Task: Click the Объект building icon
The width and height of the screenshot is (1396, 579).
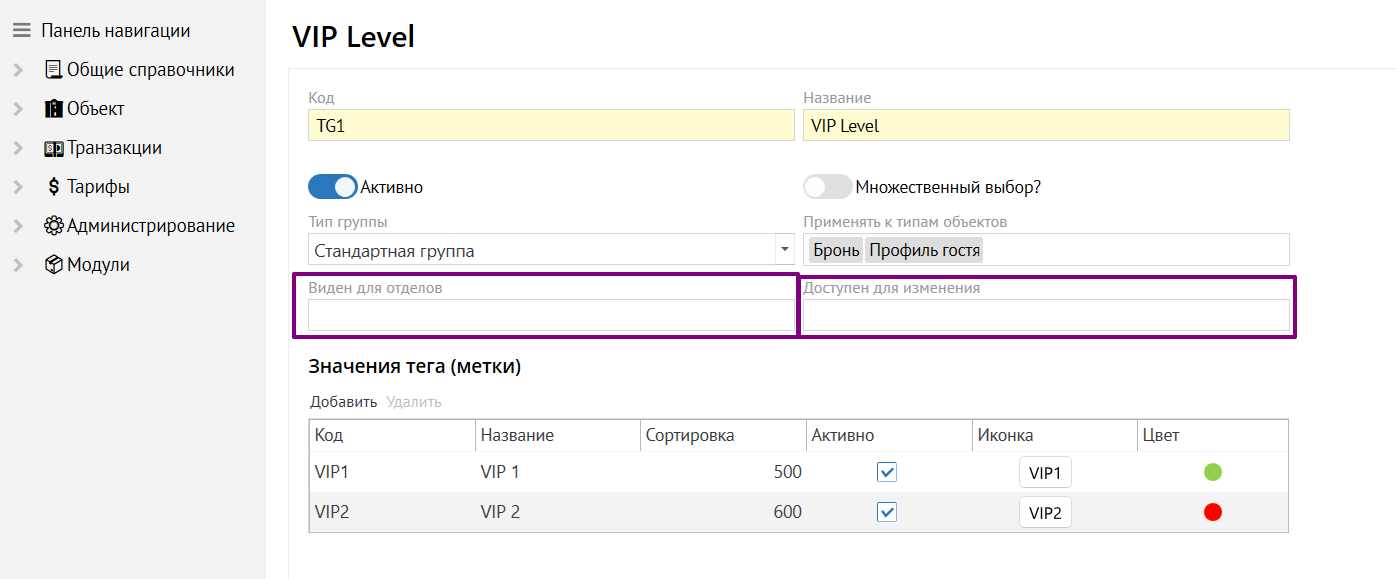Action: (x=54, y=109)
